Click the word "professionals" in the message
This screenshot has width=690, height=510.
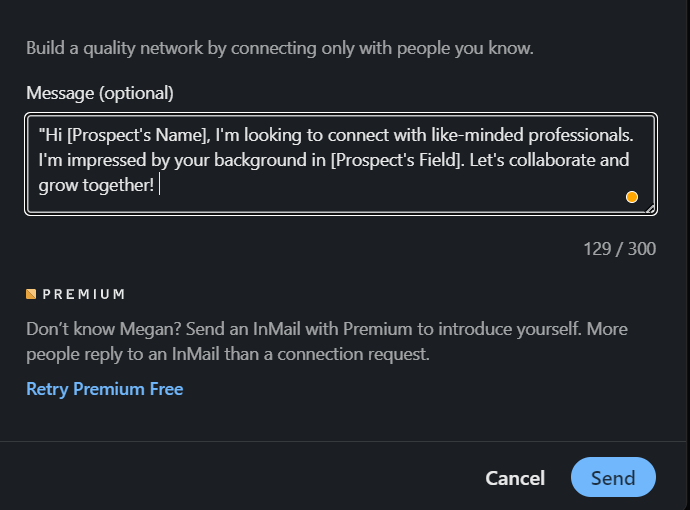[580, 135]
